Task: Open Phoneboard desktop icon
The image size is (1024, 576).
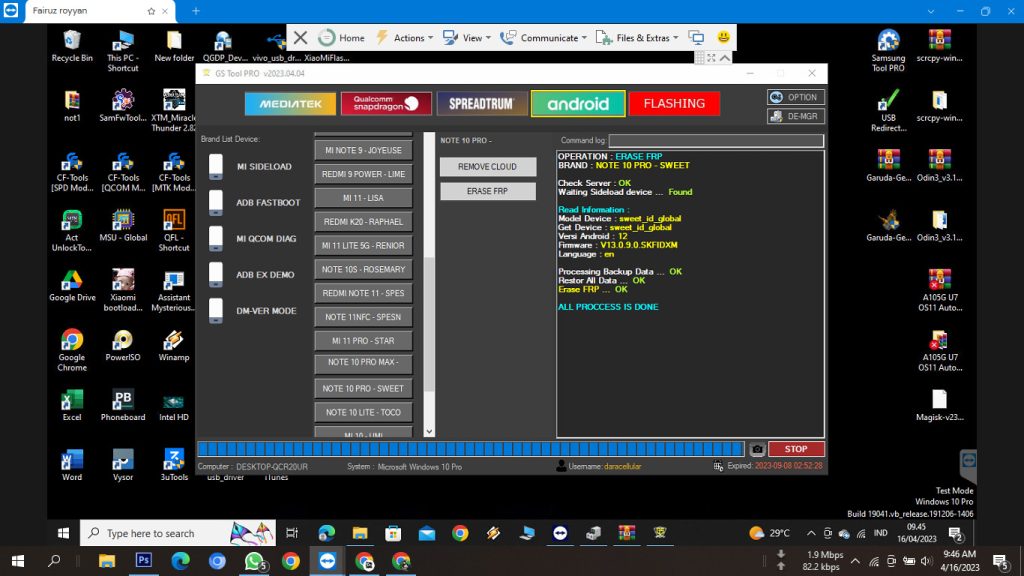Action: pyautogui.click(x=123, y=406)
